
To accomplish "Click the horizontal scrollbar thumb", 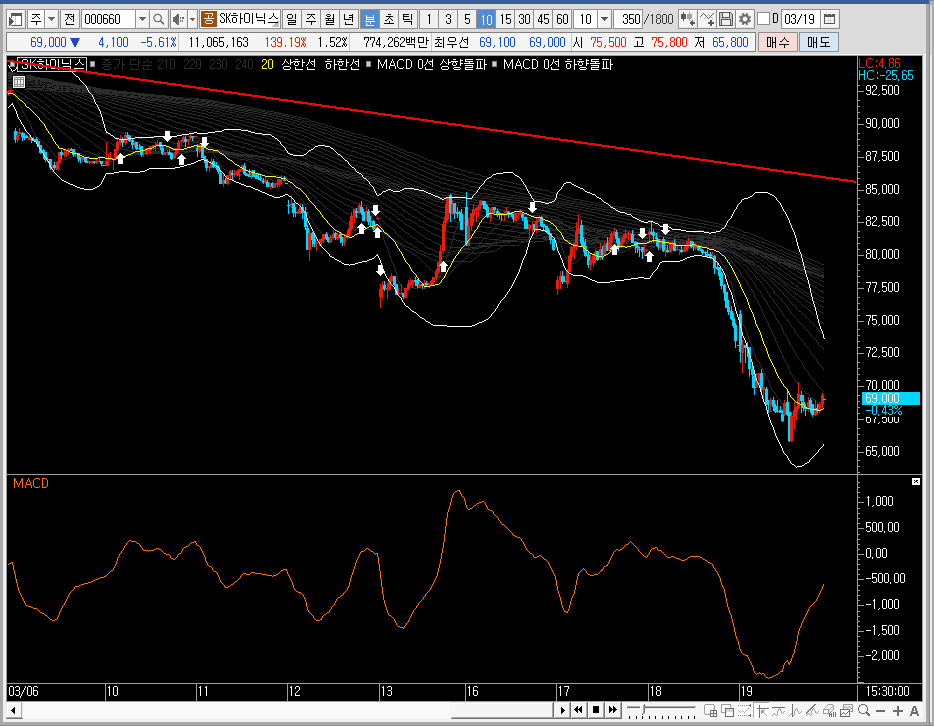I will (x=502, y=710).
